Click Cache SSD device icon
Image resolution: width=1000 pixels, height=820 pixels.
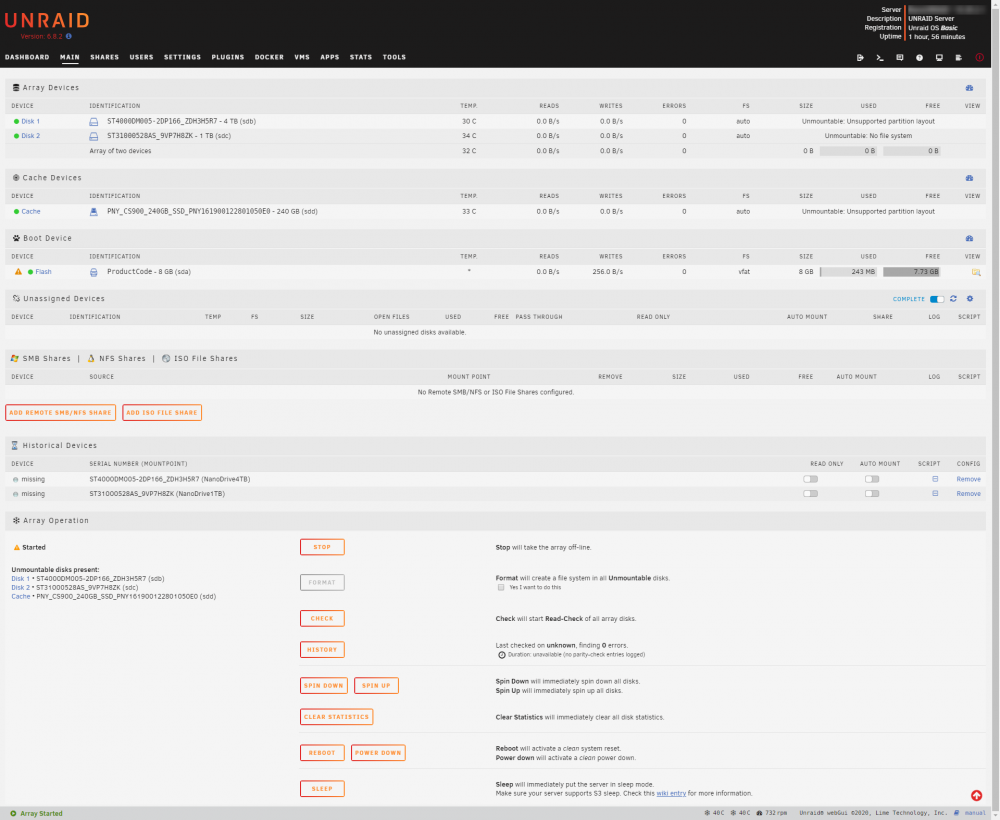point(94,212)
